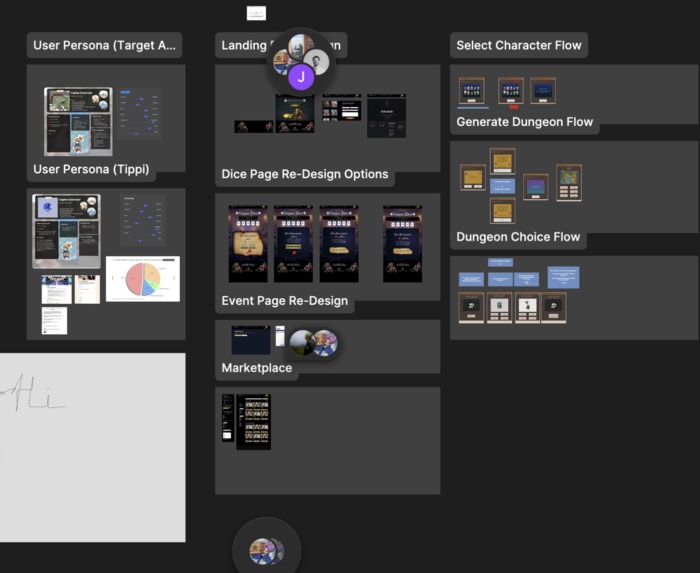Select the second Select Character Flow frame
The width and height of the screenshot is (700, 573).
click(x=511, y=91)
